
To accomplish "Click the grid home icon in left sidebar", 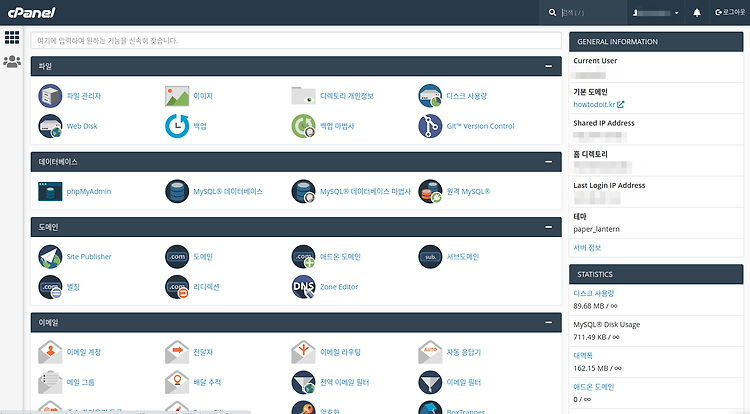I will pyautogui.click(x=12, y=37).
